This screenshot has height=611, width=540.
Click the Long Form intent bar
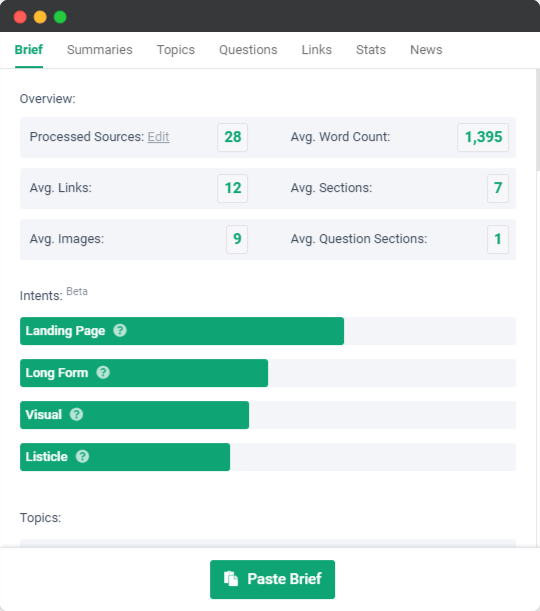[144, 373]
